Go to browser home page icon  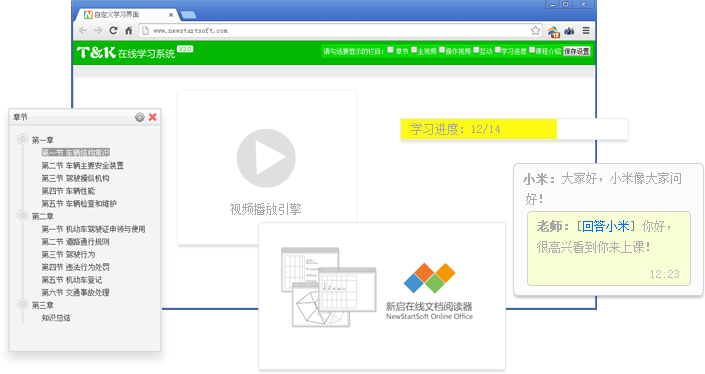(129, 31)
